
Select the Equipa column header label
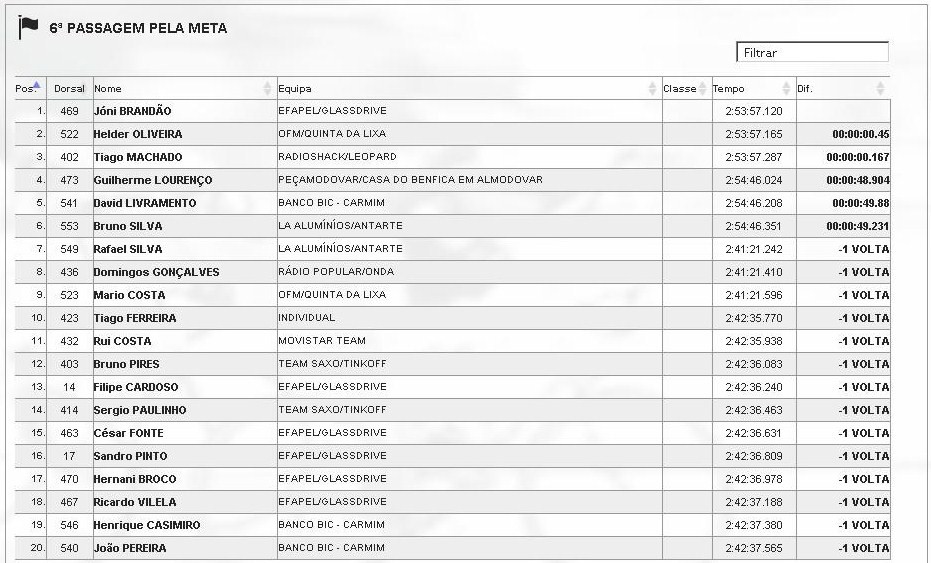294,89
